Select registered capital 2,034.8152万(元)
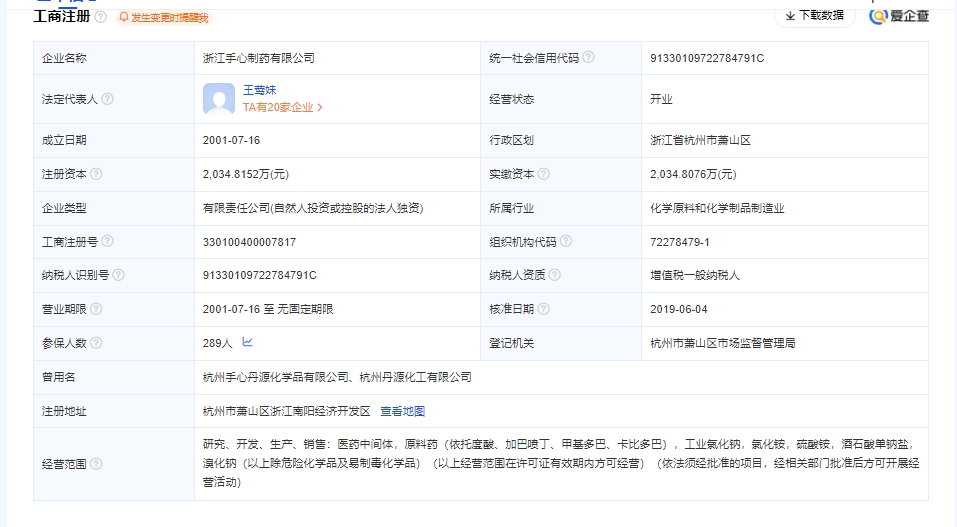The height and width of the screenshot is (527, 957). pyautogui.click(x=245, y=175)
